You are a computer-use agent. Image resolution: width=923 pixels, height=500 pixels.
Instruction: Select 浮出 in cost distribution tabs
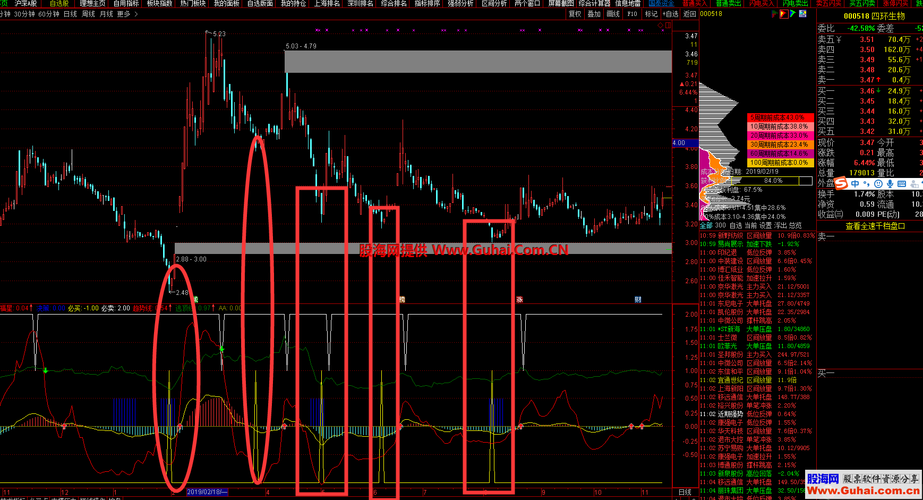click(780, 226)
